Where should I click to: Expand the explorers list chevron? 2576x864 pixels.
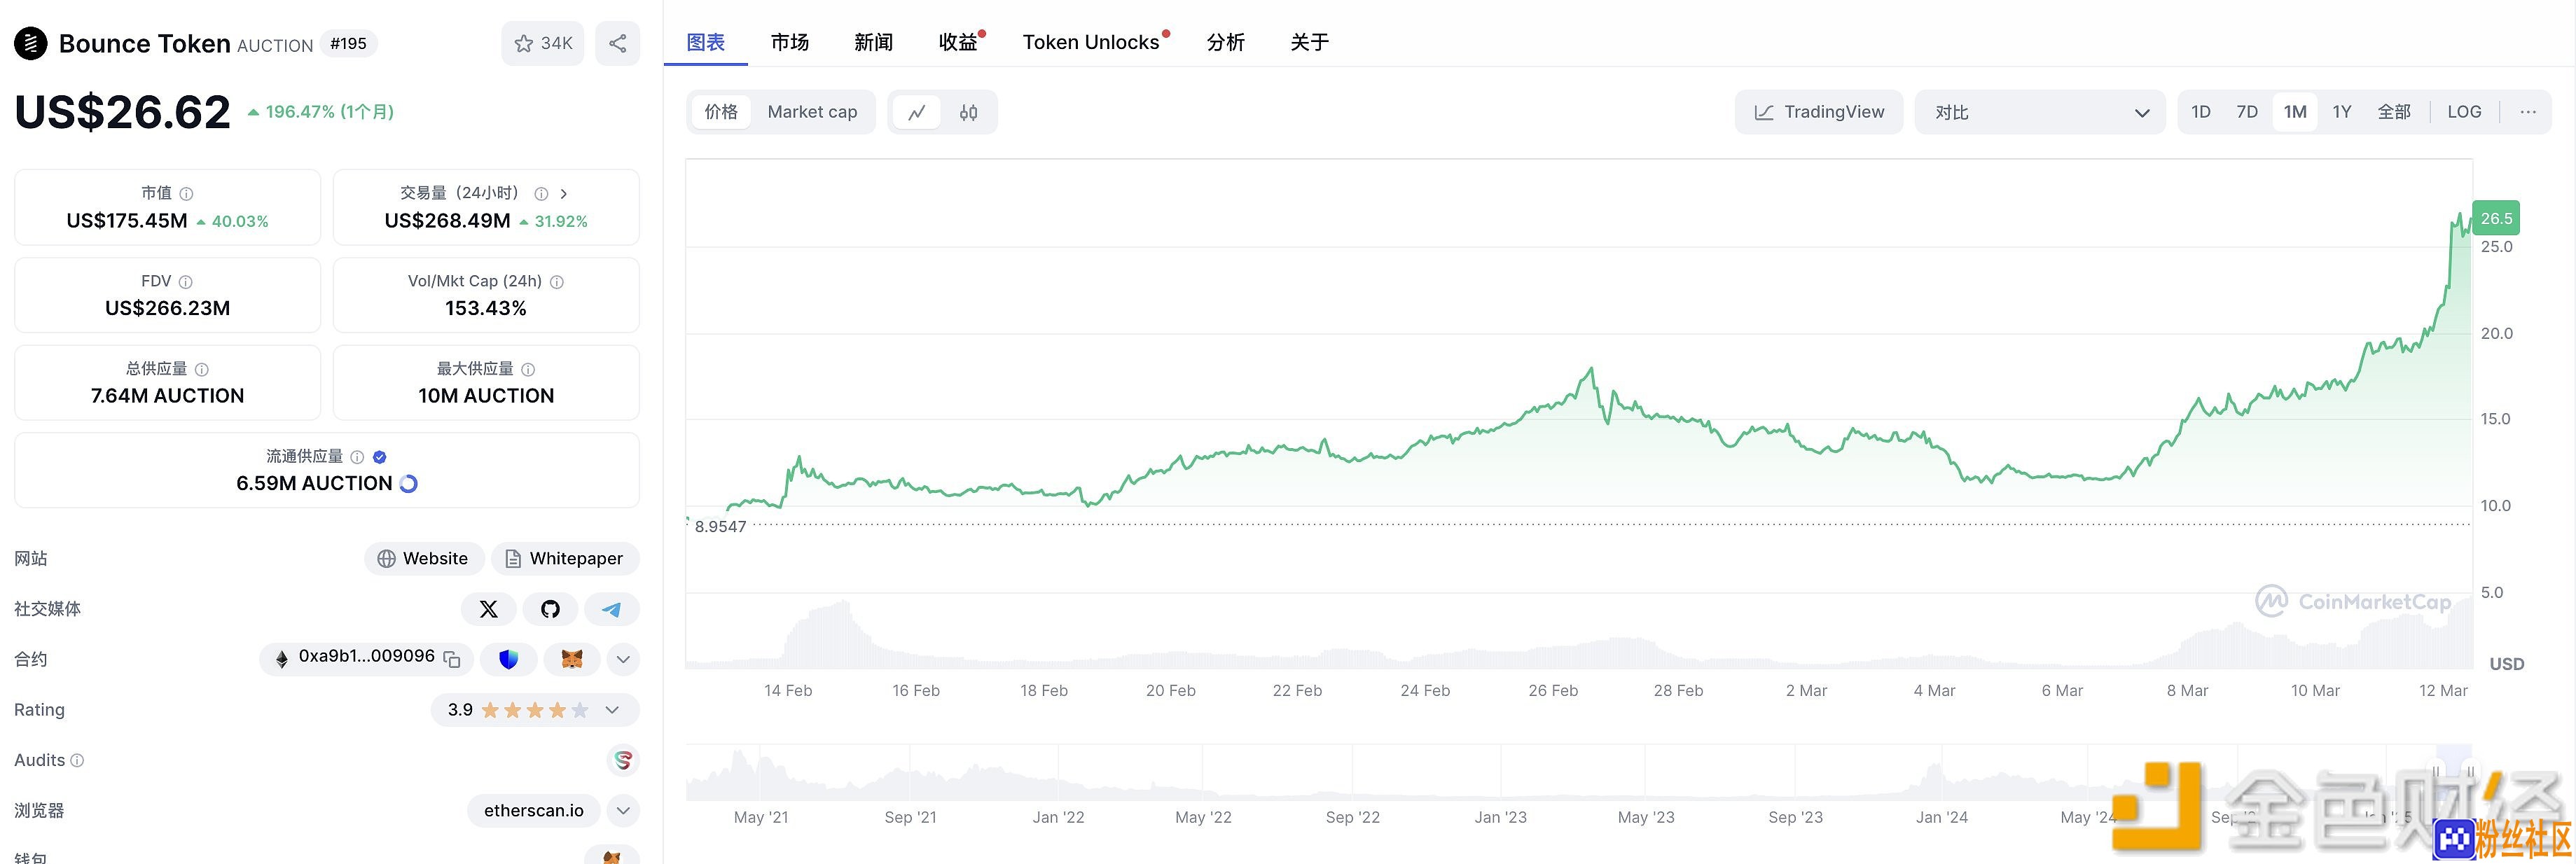623,811
